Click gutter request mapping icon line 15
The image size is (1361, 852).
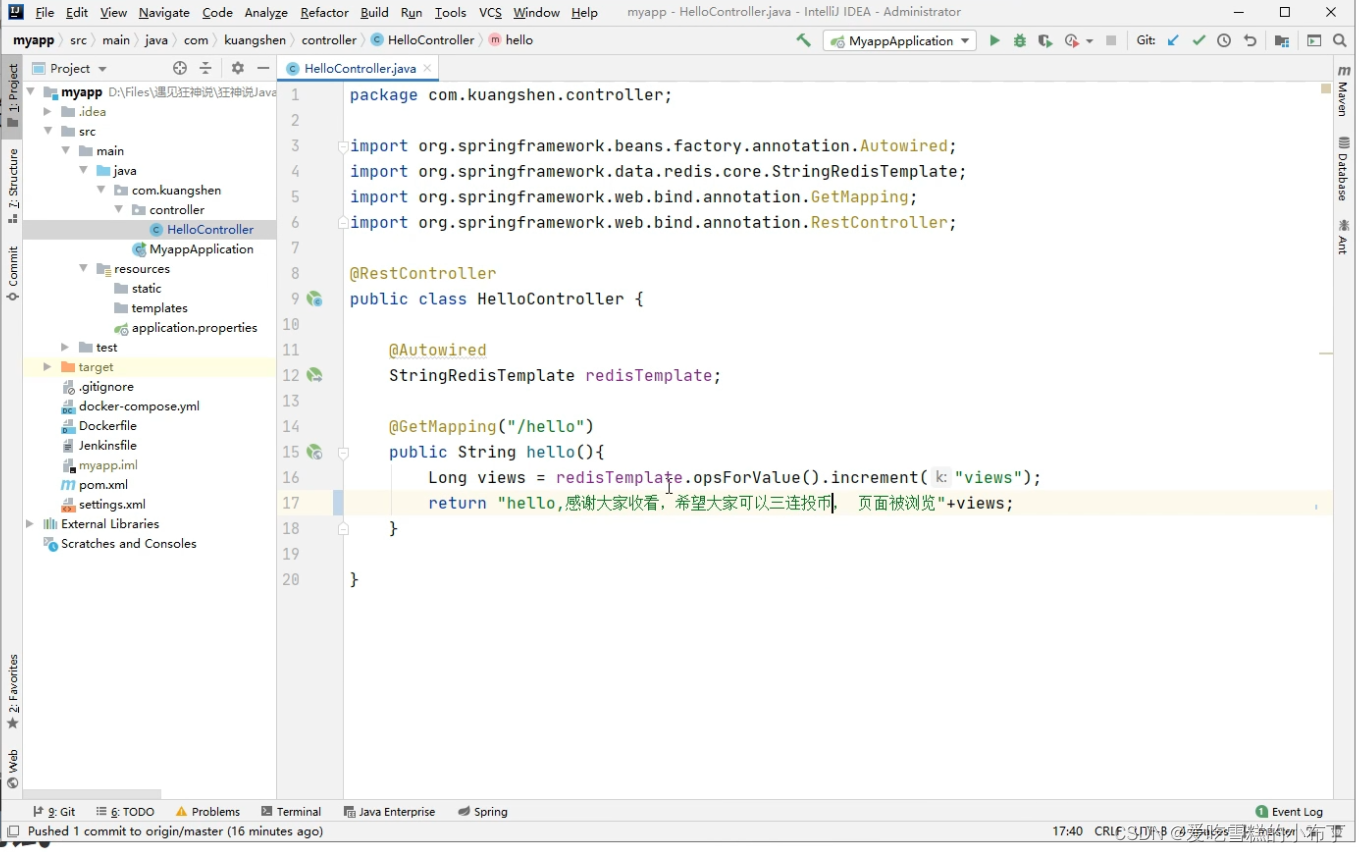tap(314, 452)
